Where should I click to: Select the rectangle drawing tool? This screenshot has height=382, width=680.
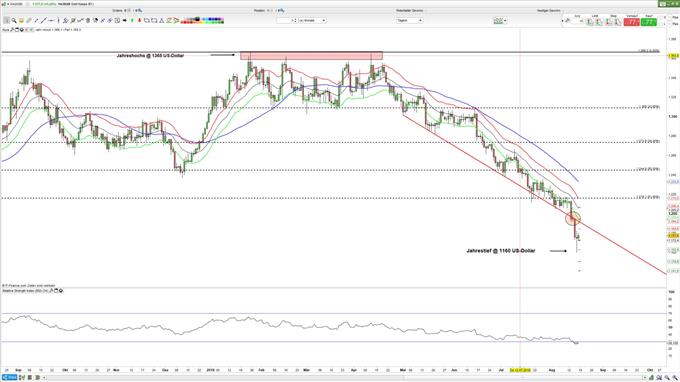point(154,20)
